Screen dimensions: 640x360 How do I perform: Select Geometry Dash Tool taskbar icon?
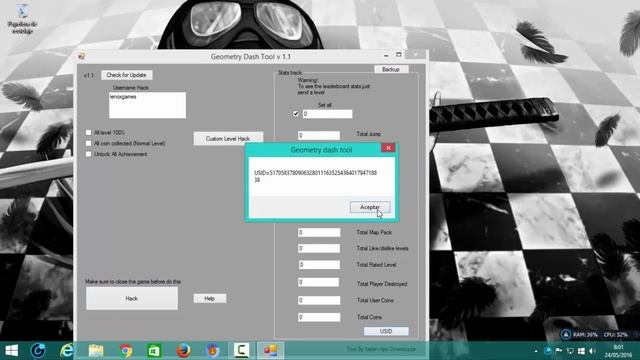tap(270, 351)
